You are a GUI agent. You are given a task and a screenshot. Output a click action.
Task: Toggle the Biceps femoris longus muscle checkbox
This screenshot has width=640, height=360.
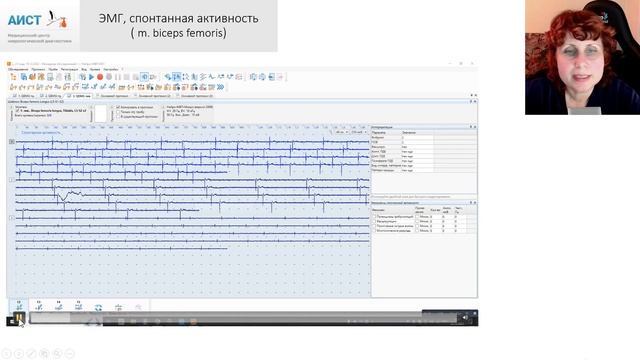tap(18, 111)
